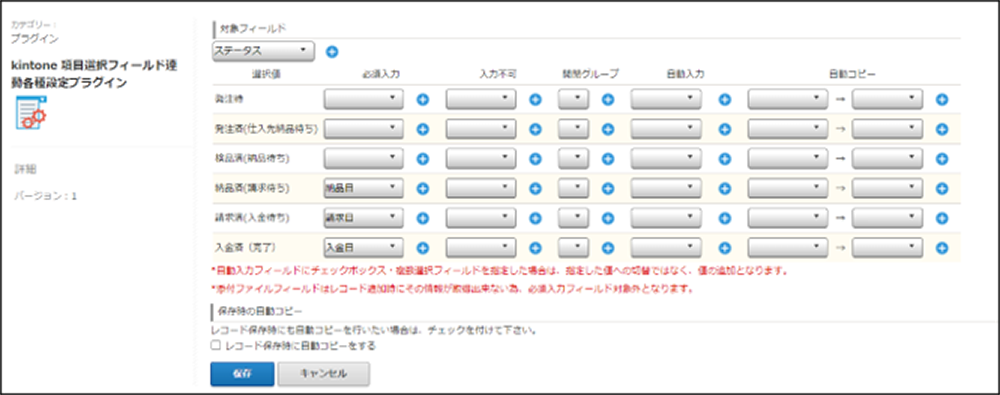
Task: Click the キャンセル button
Action: (323, 374)
